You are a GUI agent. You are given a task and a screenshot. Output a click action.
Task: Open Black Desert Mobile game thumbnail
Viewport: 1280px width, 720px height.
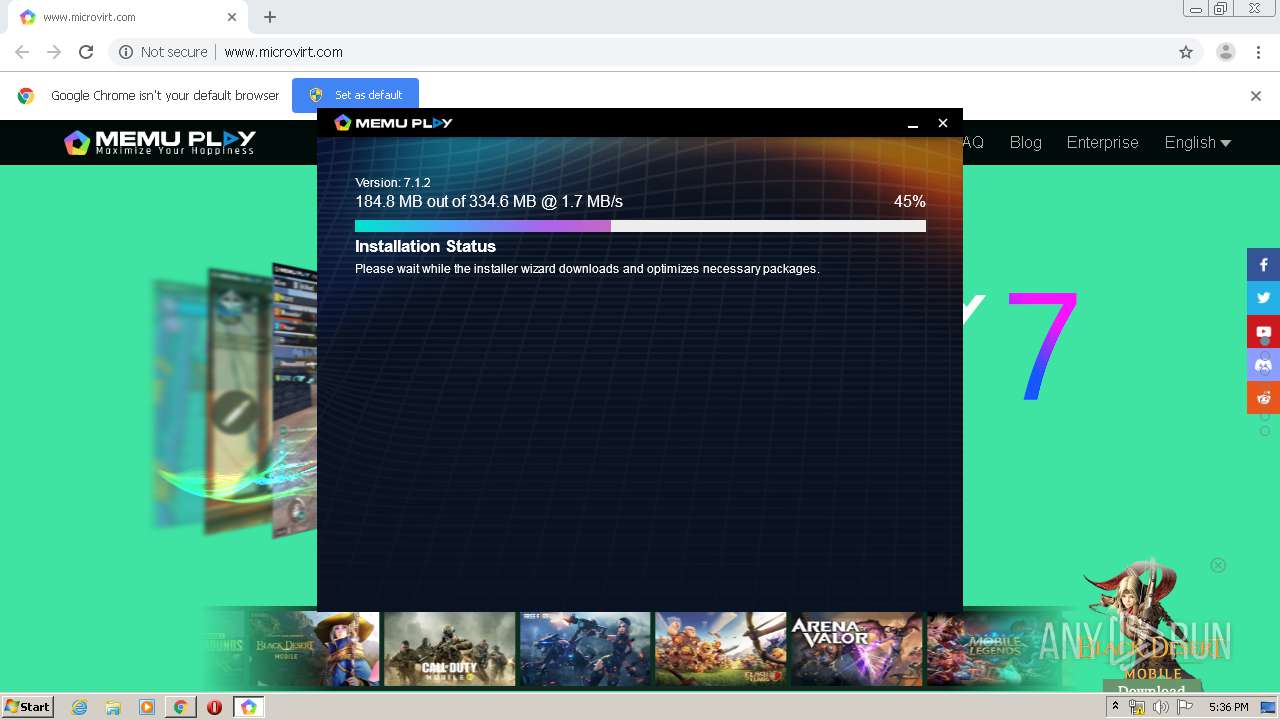(x=313, y=649)
